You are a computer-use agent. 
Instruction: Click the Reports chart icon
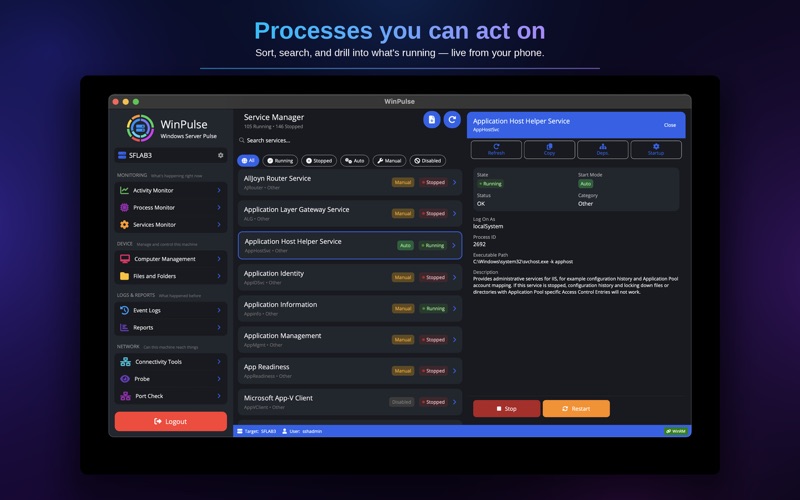124,328
